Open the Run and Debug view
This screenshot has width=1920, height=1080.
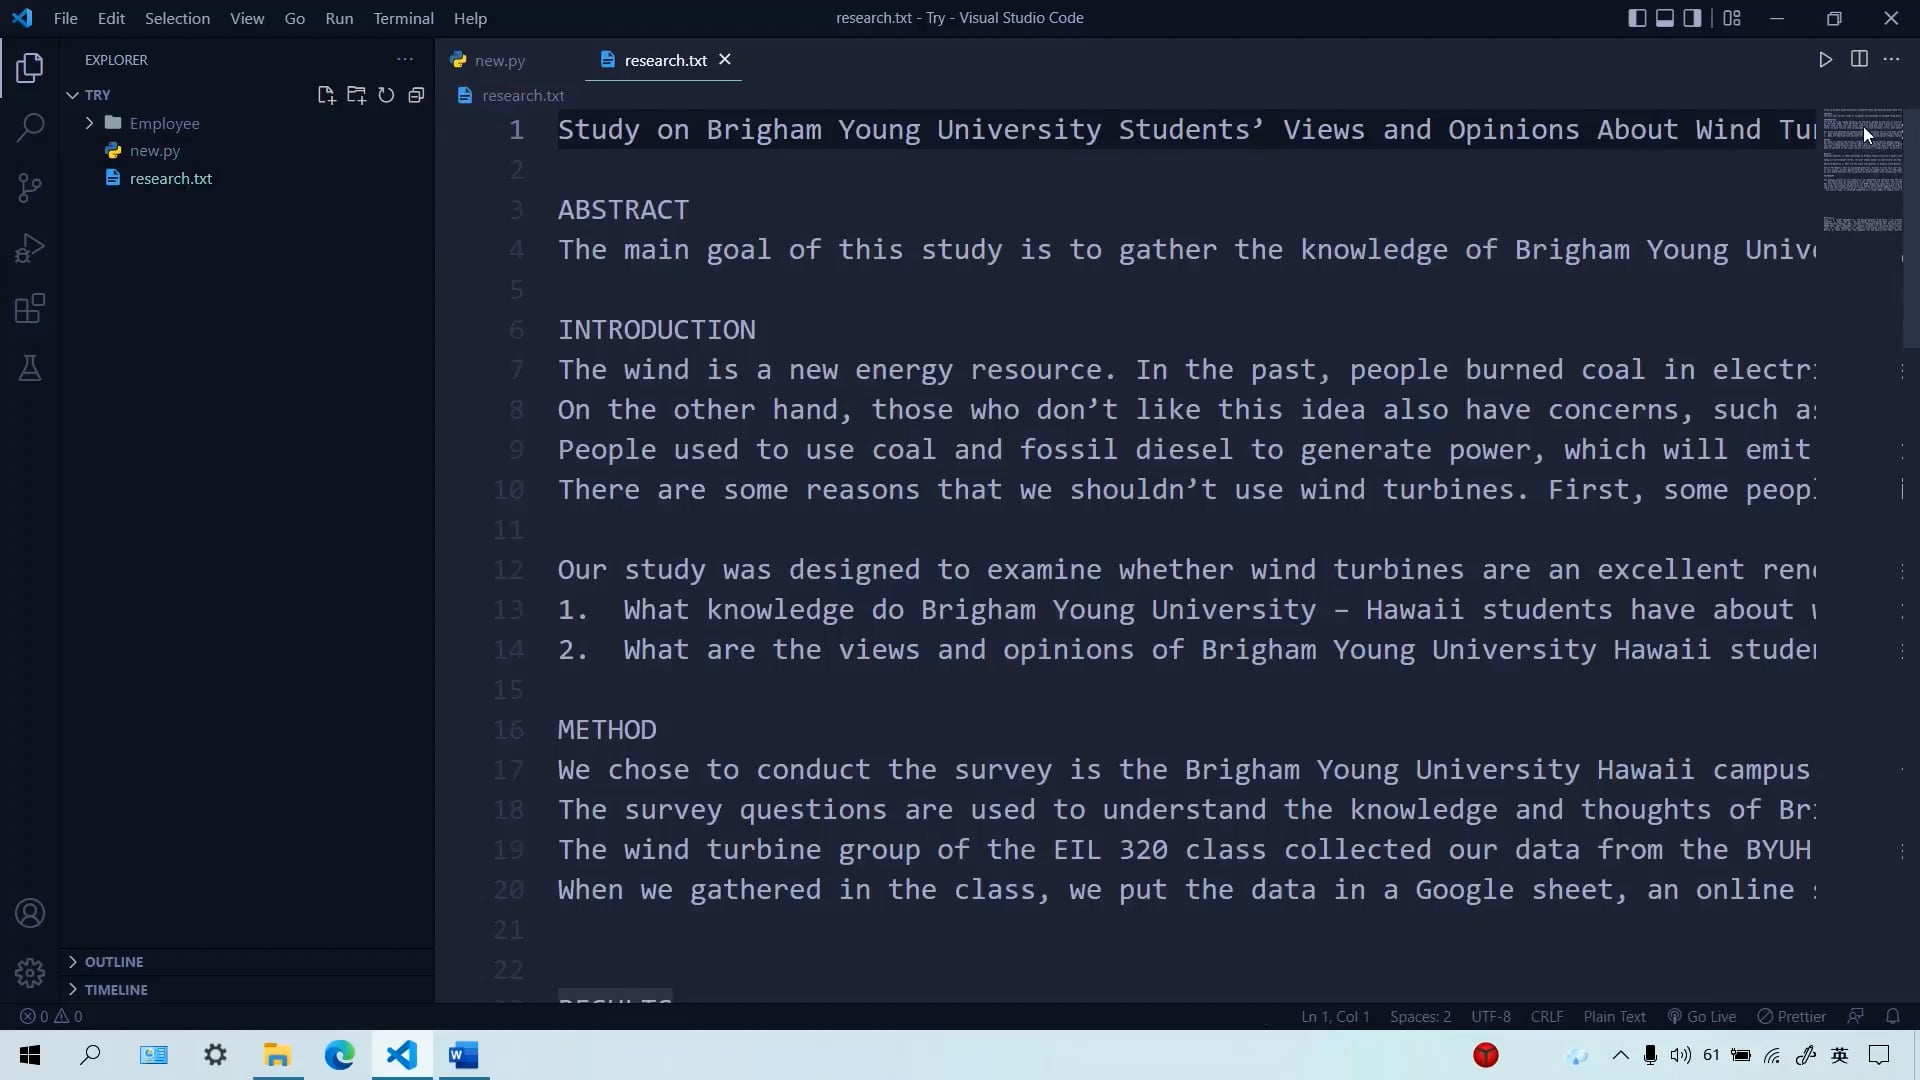point(30,248)
